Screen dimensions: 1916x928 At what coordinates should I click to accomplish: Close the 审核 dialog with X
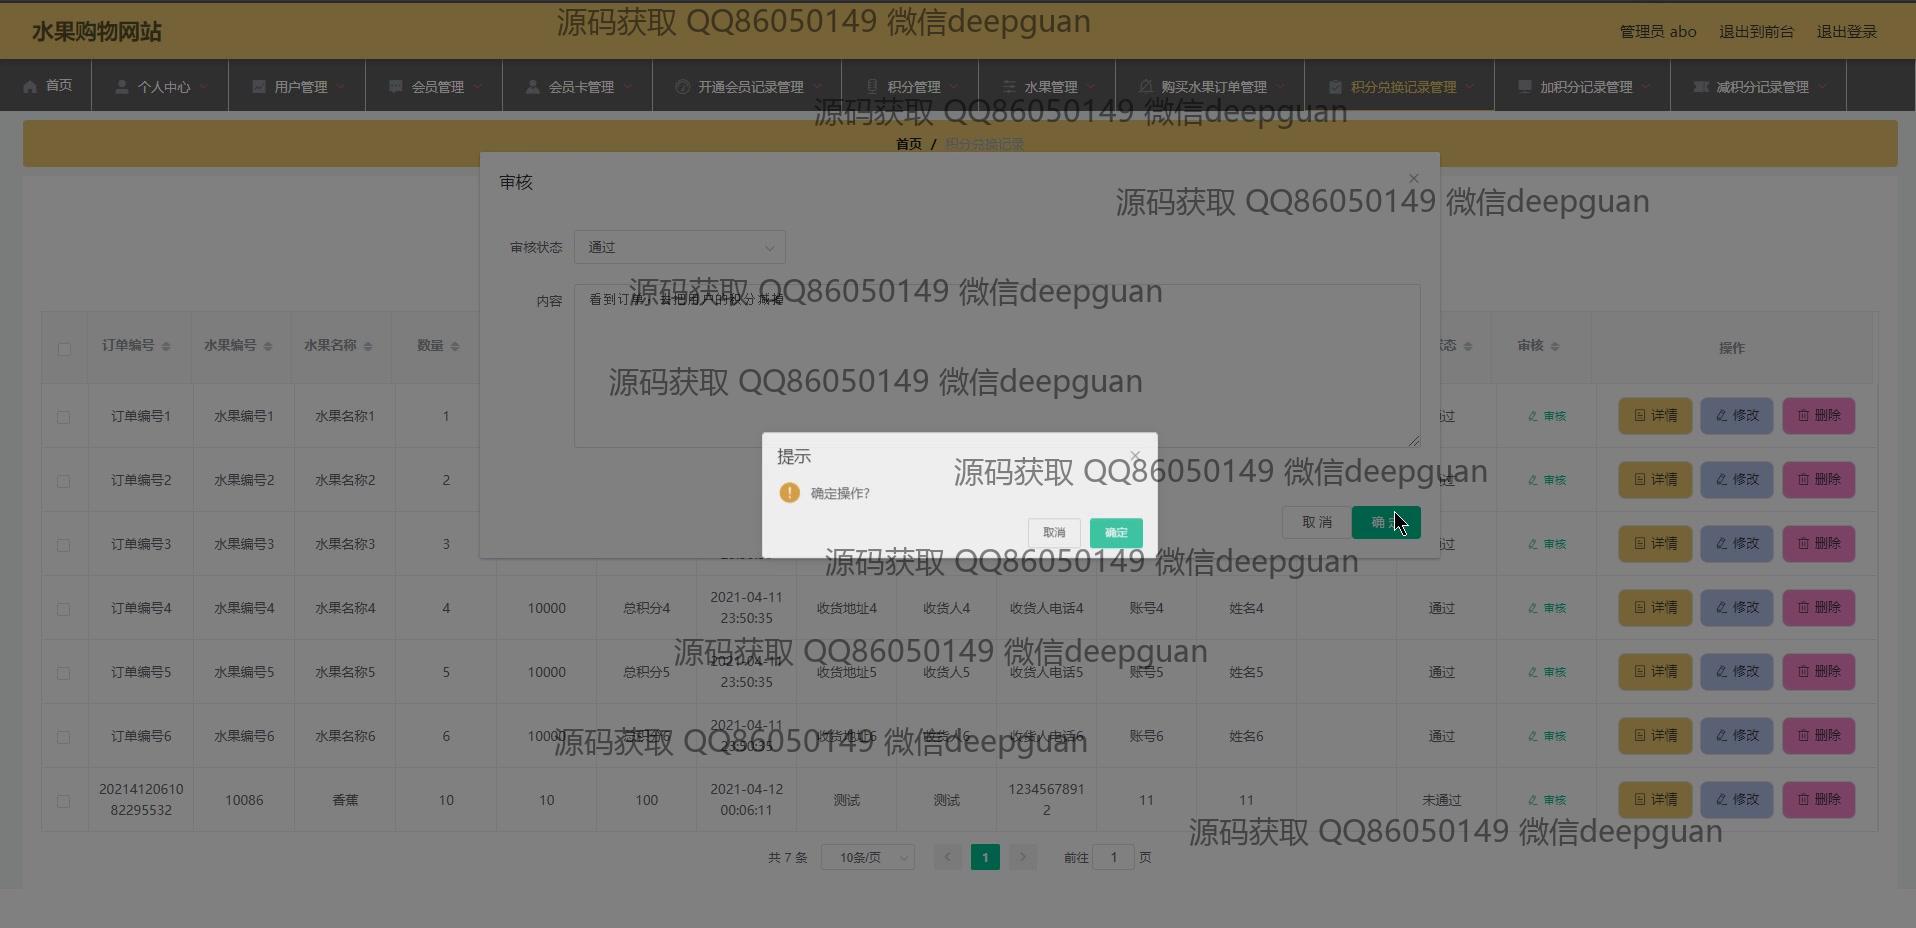[1413, 179]
